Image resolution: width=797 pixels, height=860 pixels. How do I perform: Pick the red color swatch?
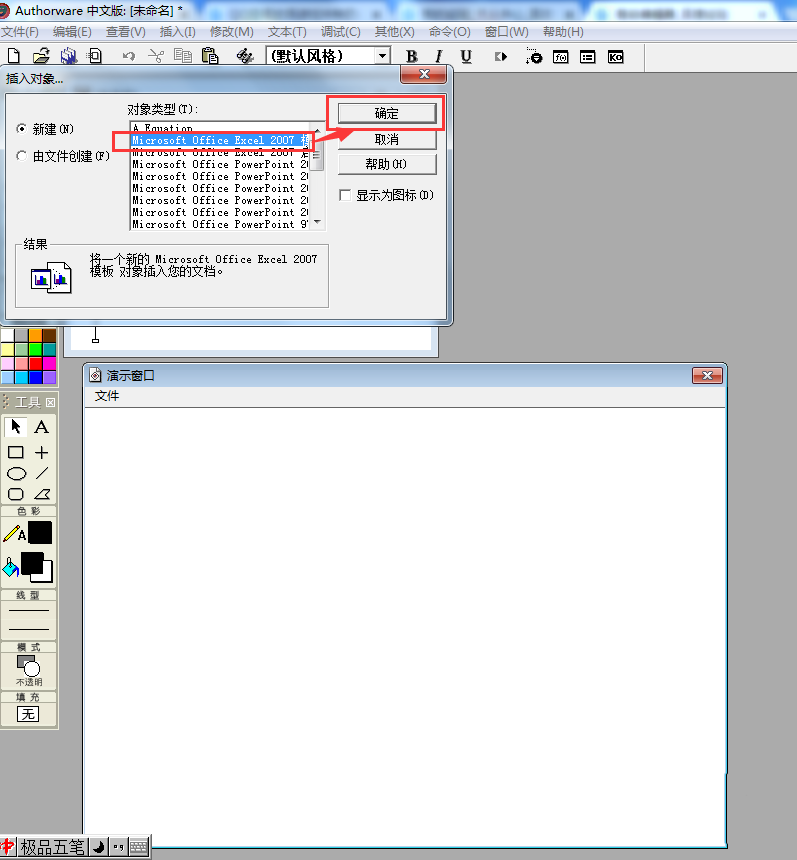[36, 363]
